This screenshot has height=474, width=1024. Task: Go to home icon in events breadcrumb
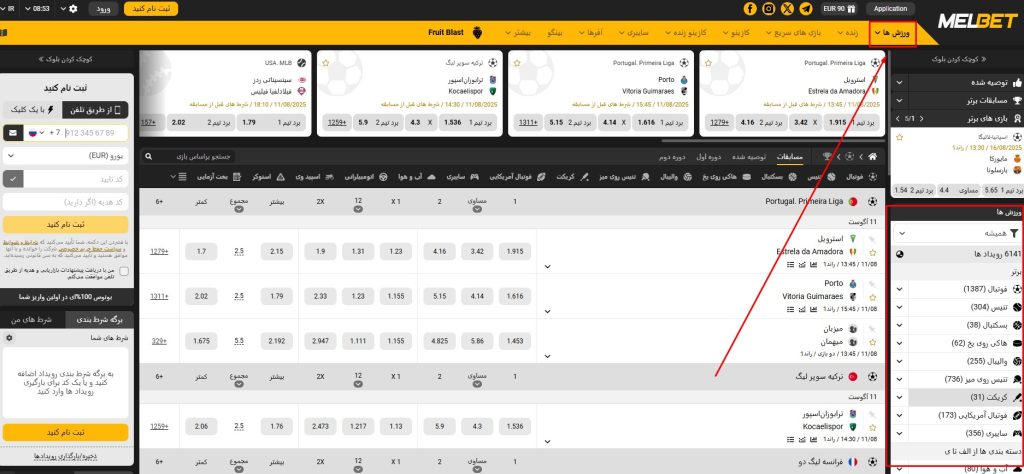pos(872,157)
